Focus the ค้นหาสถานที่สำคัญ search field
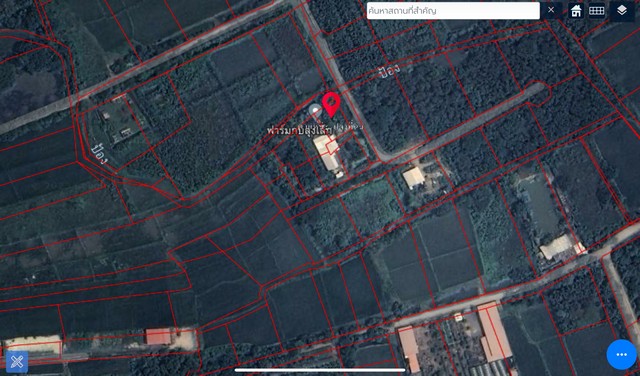640x376 pixels. (453, 11)
